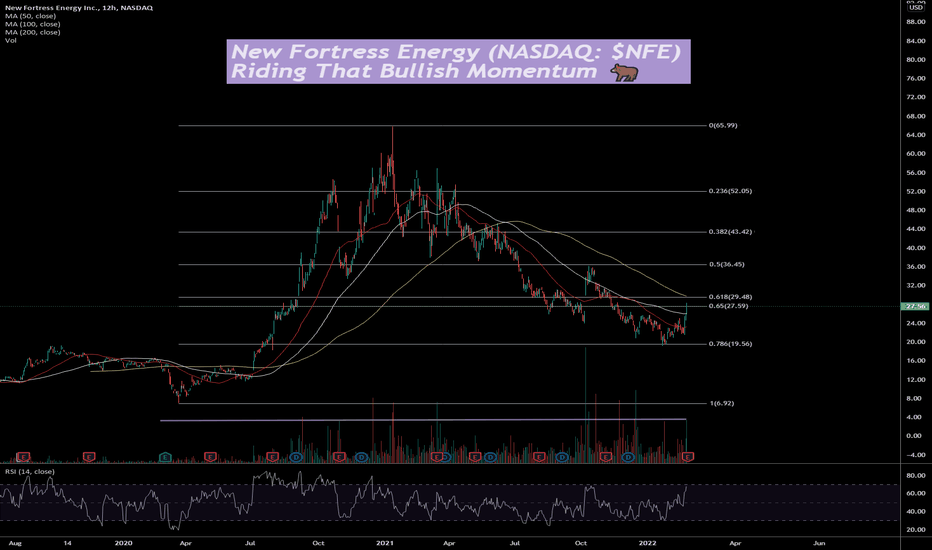Select the MA (100, close) indicator legend
The width and height of the screenshot is (932, 550).
[33, 24]
